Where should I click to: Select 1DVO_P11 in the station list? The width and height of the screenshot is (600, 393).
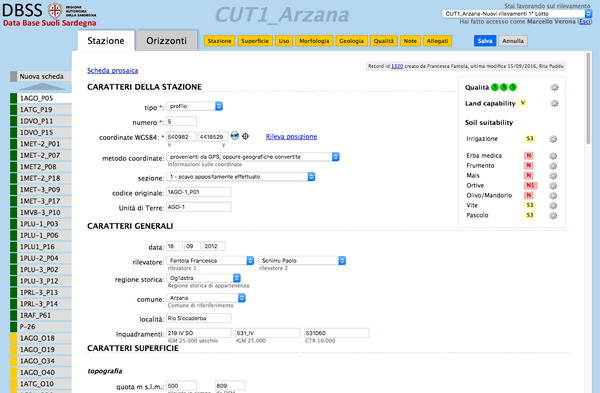(41, 121)
